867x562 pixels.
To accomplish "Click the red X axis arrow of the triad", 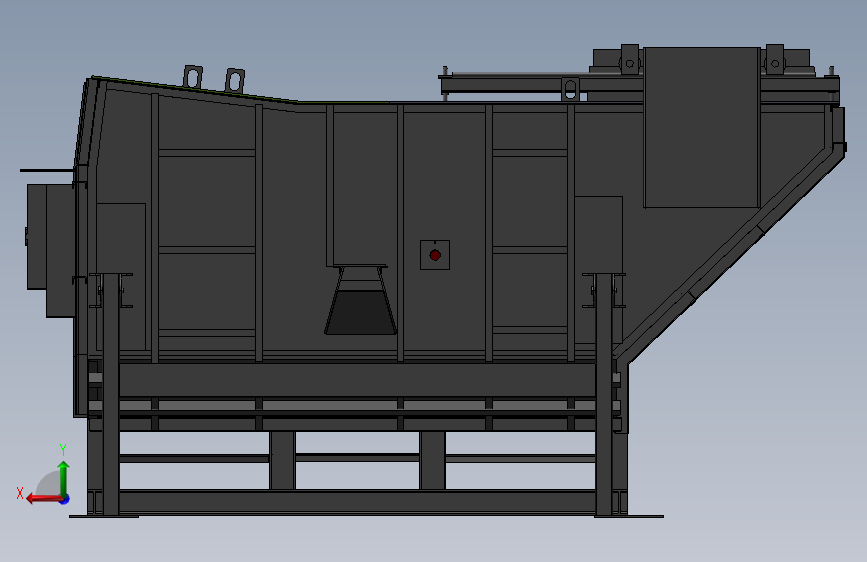I will pos(43,499).
